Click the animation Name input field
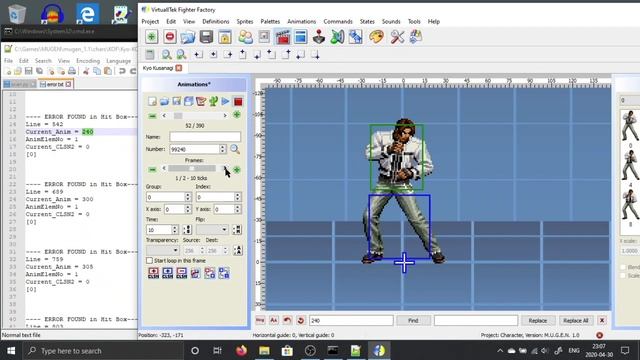 pos(205,136)
